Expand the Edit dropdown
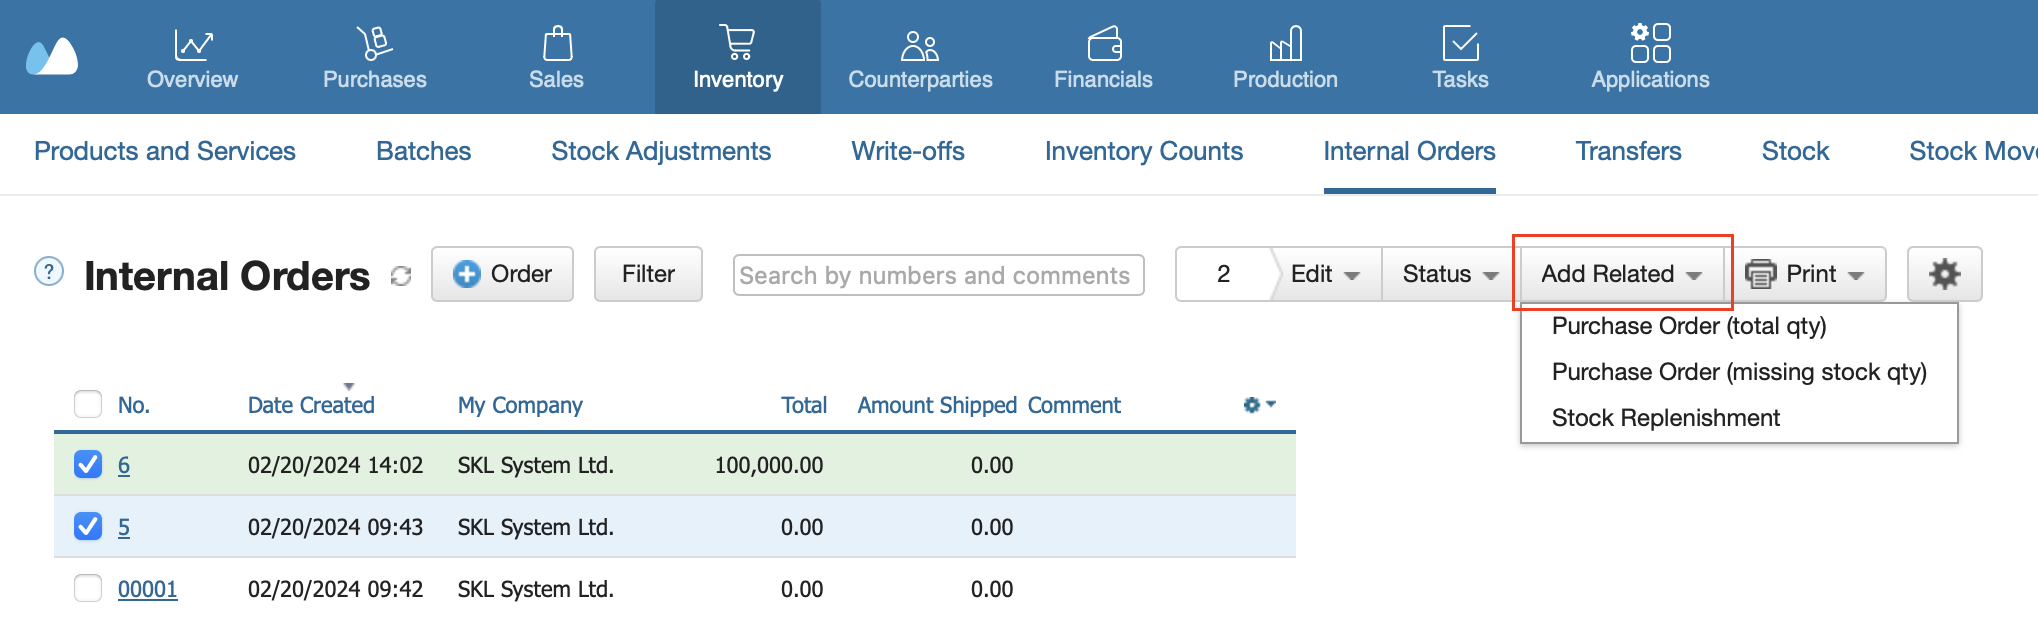Viewport: 2038px width, 618px height. (1325, 274)
